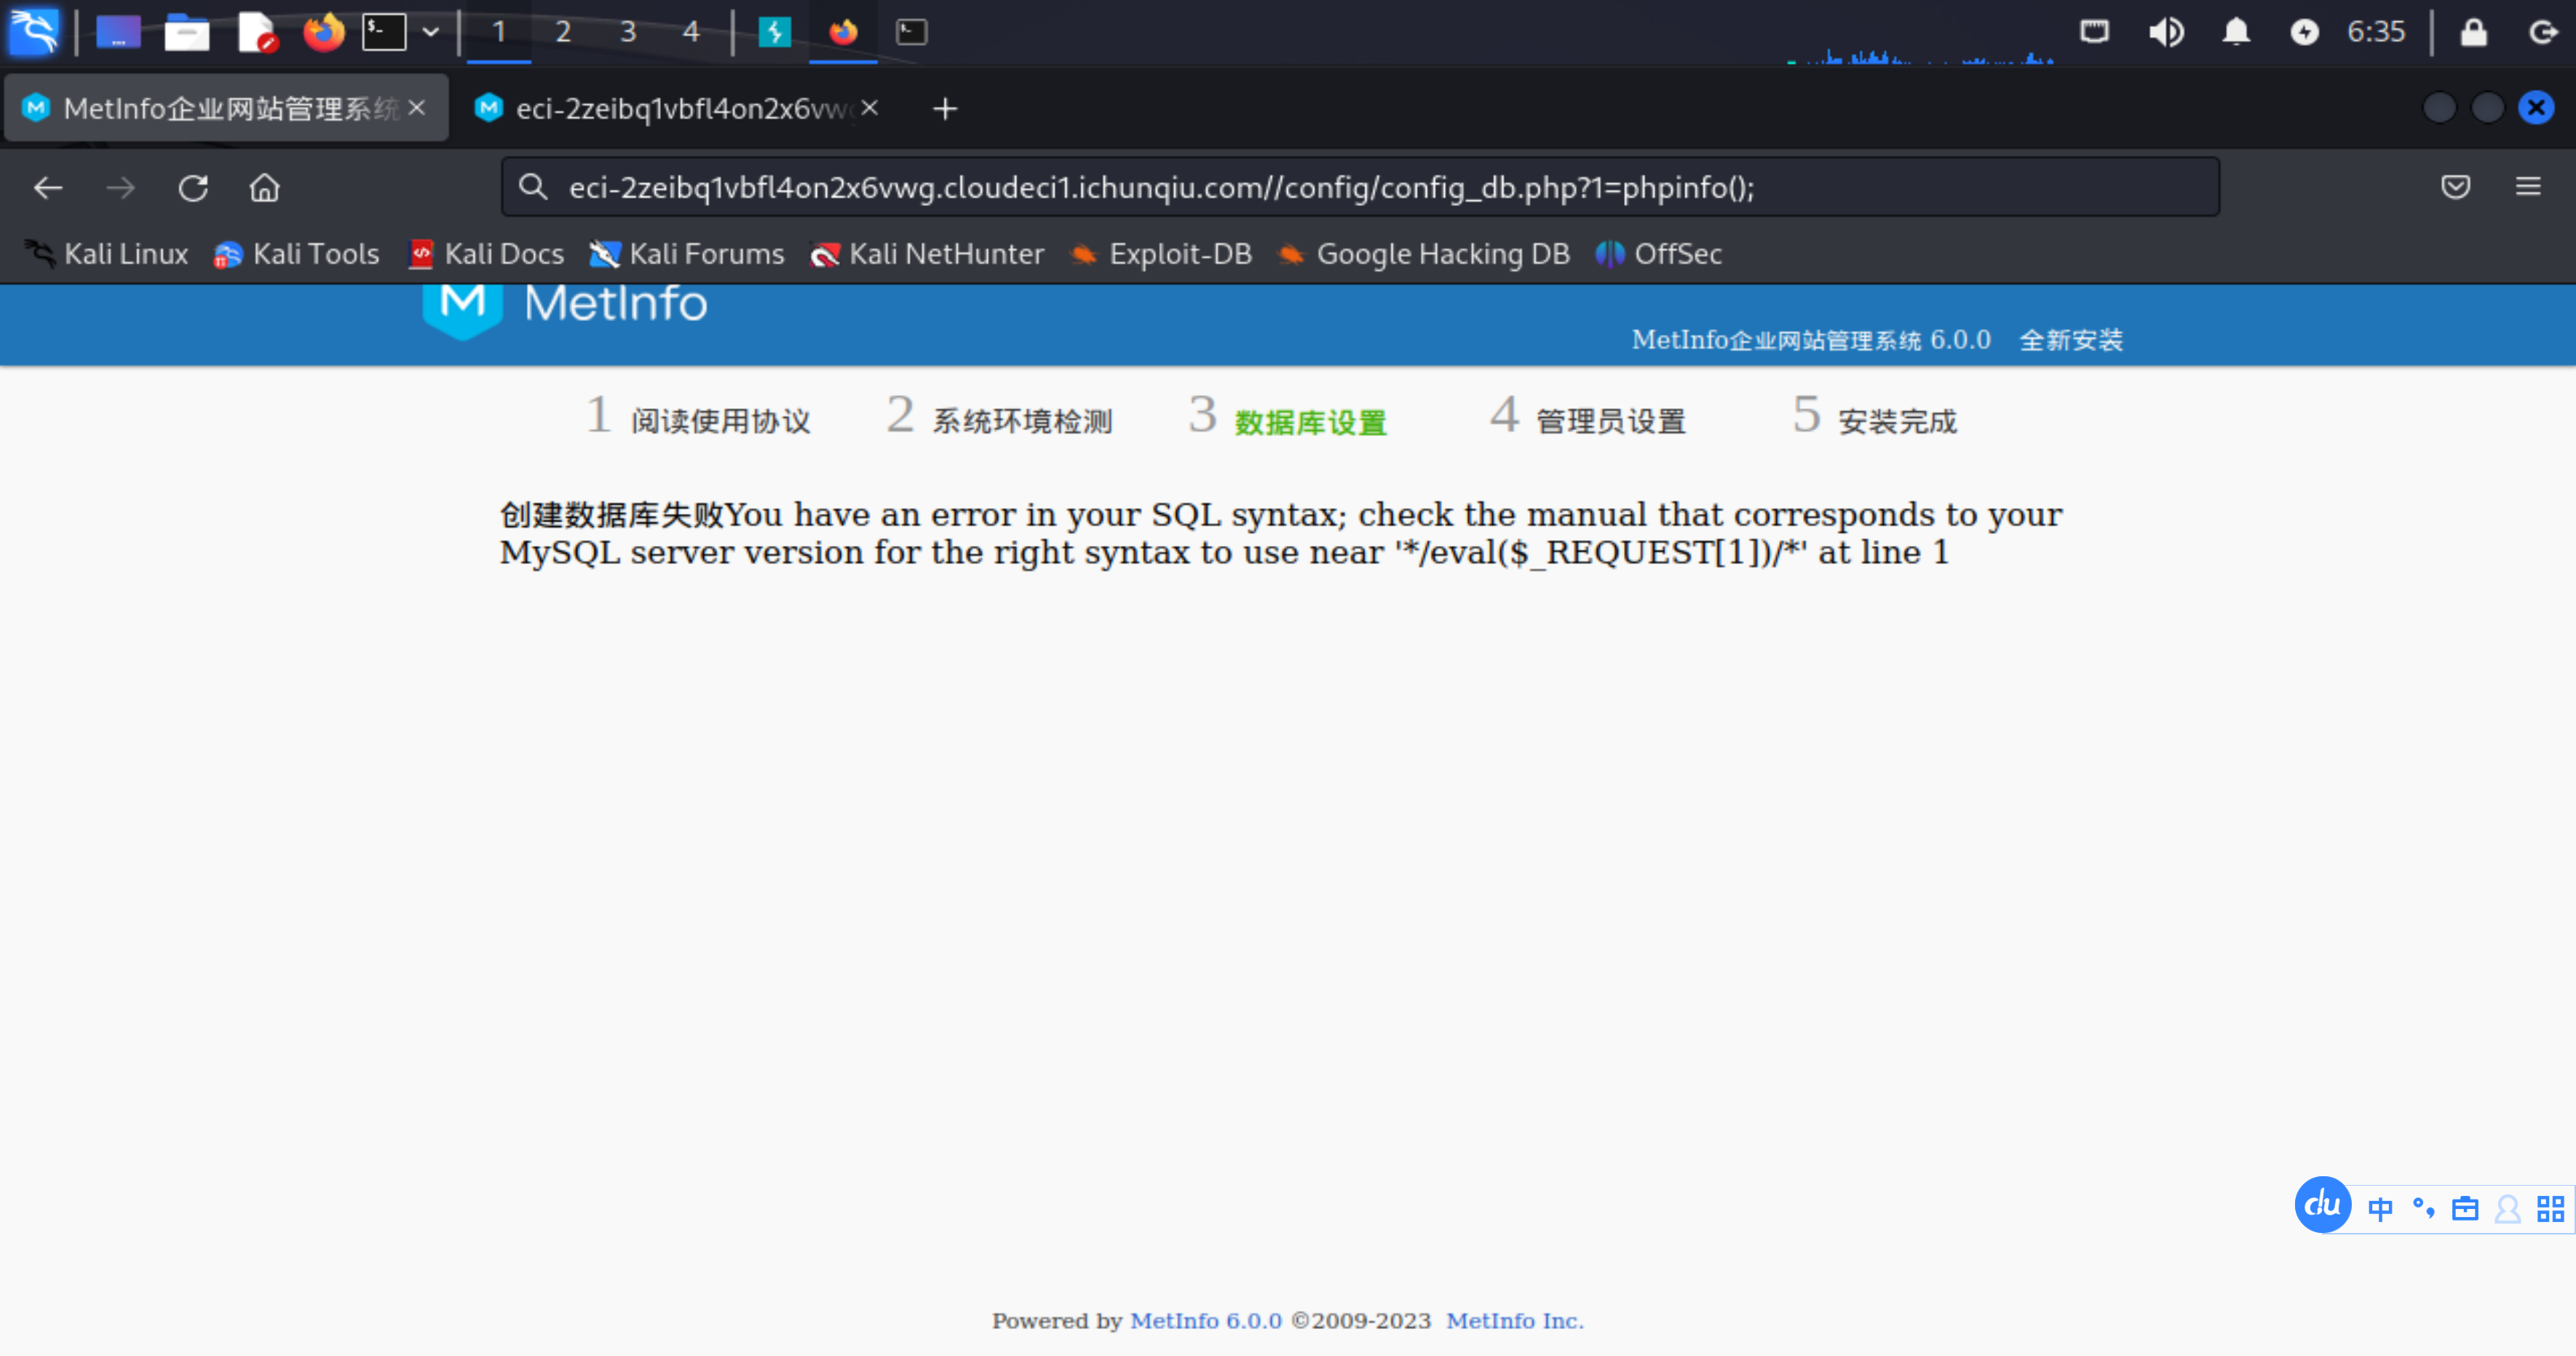Viewport: 2576px width, 1356px height.
Task: Focus the Firefox window in taskbar
Action: (843, 32)
